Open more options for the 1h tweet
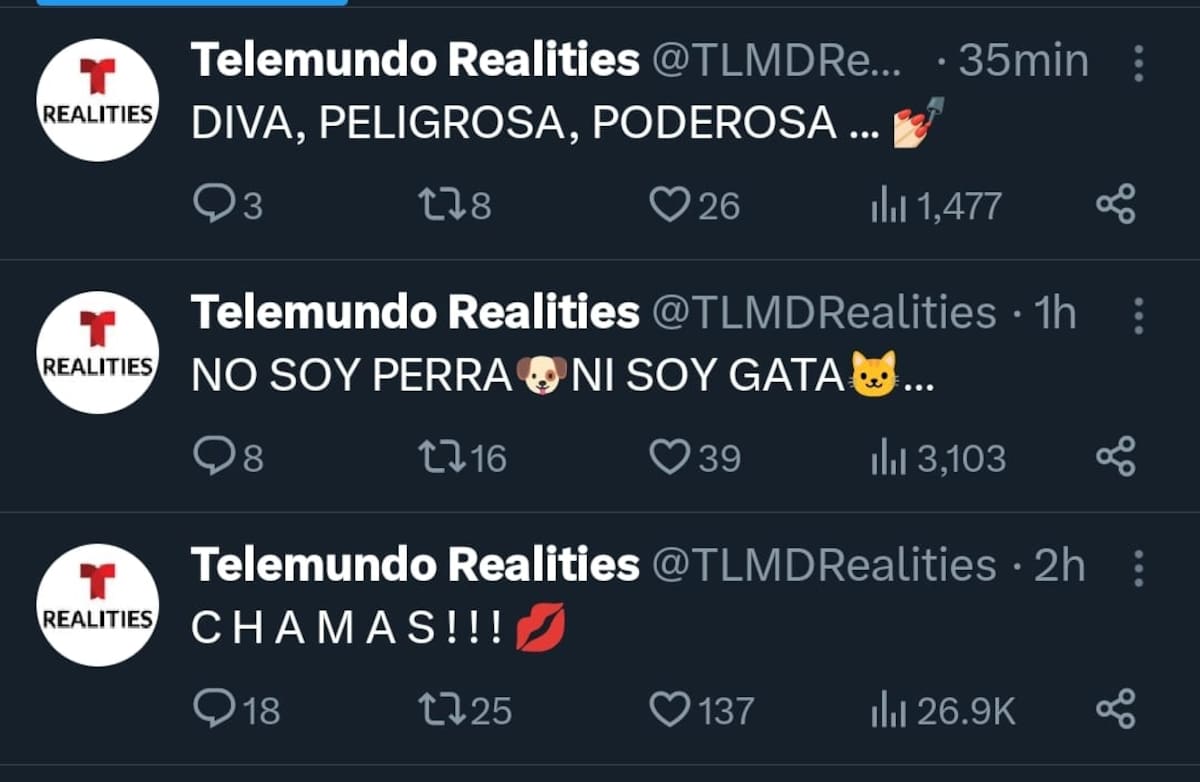 coord(1138,315)
